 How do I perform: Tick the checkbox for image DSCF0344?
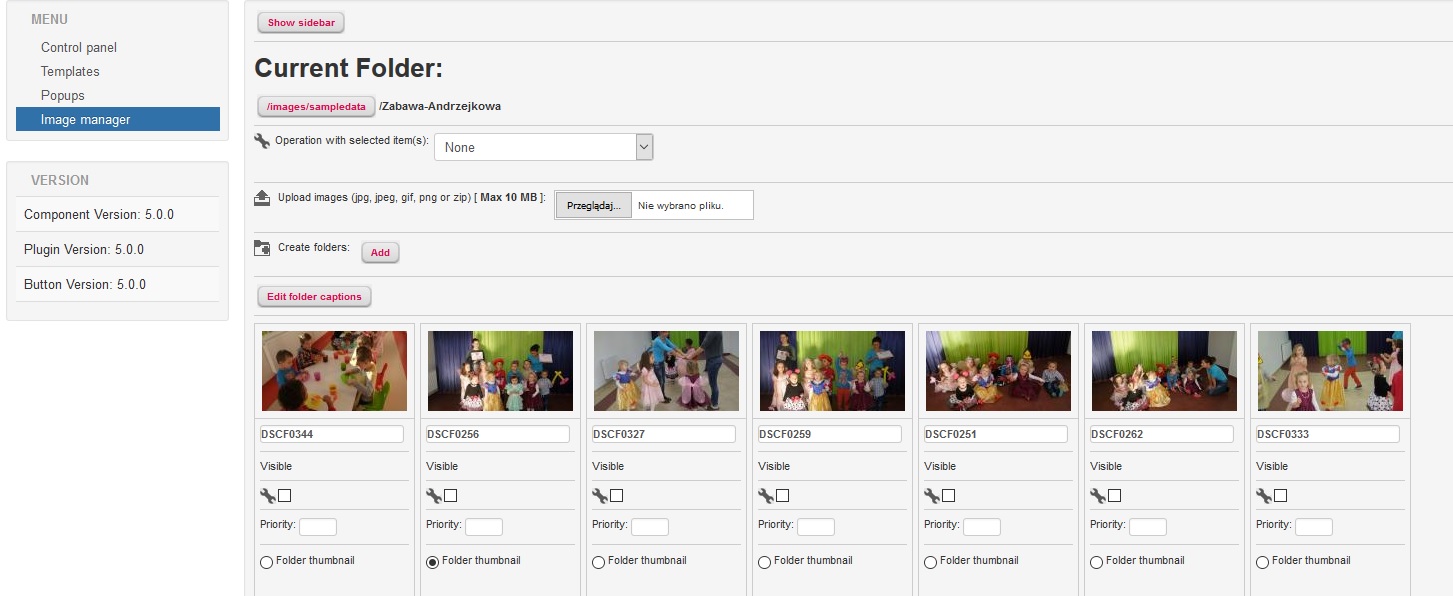pyautogui.click(x=285, y=495)
